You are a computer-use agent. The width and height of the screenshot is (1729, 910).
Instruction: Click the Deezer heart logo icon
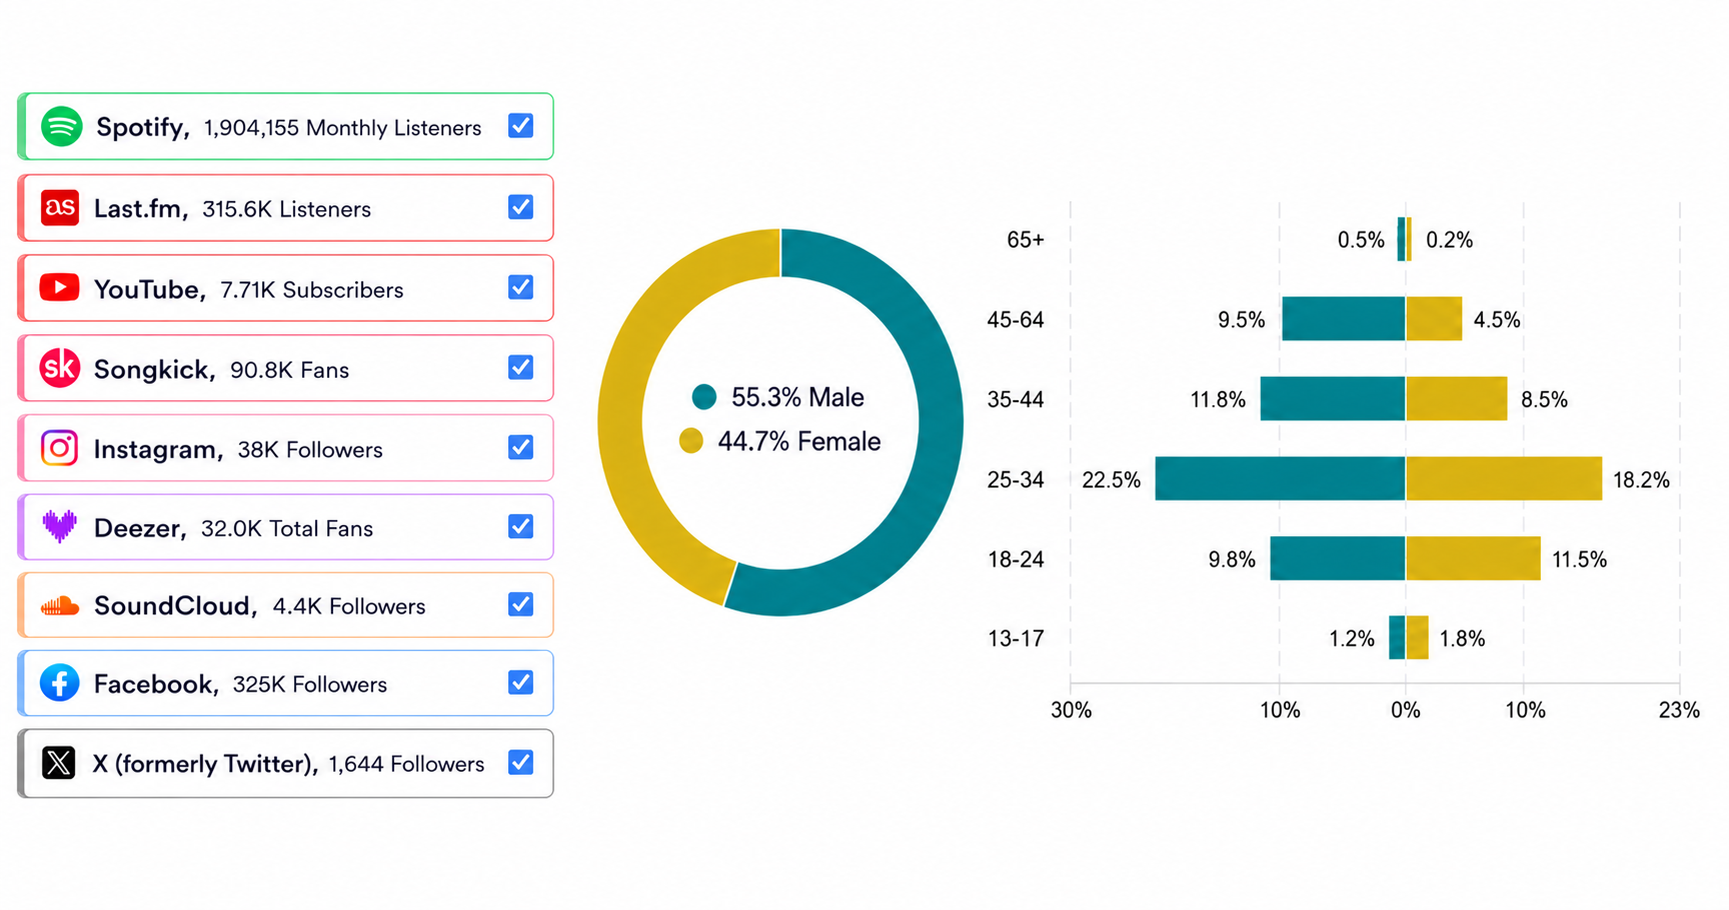click(60, 527)
